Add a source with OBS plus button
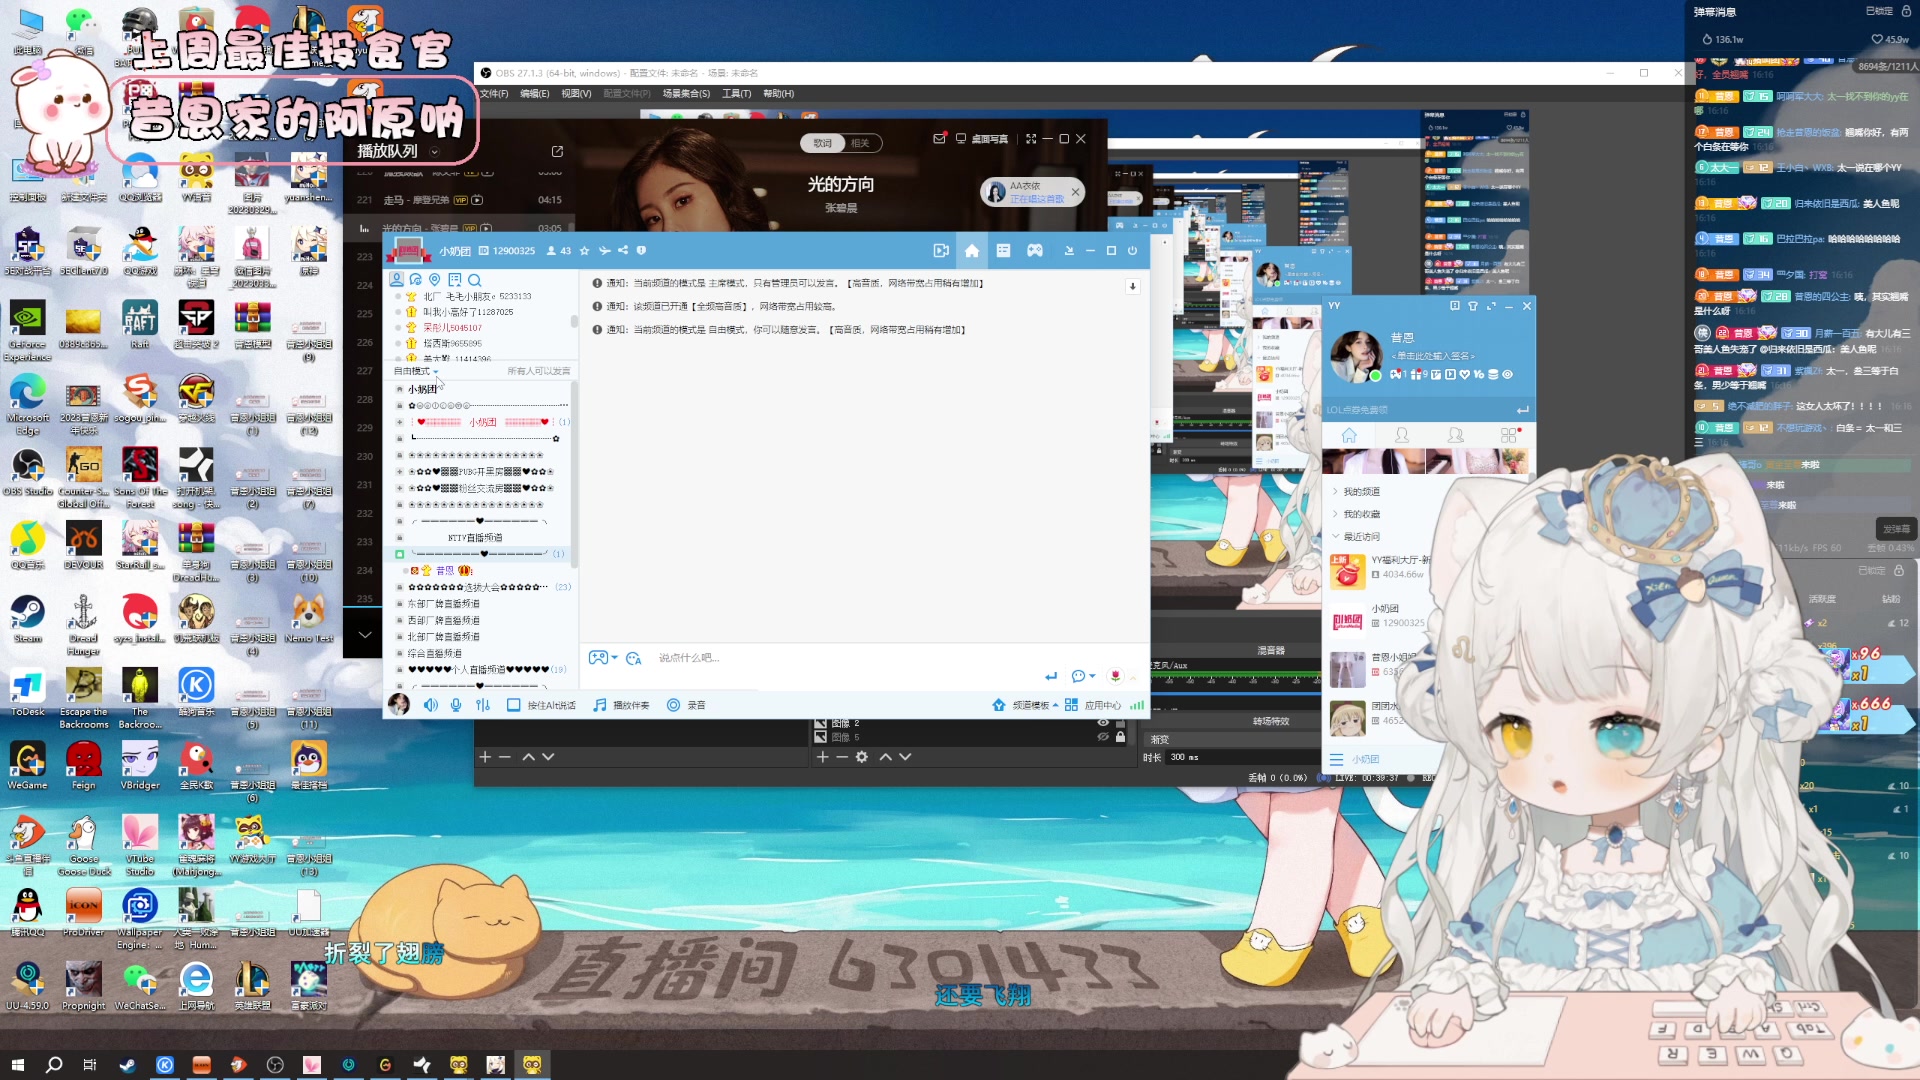The width and height of the screenshot is (1920, 1080). pos(822,757)
